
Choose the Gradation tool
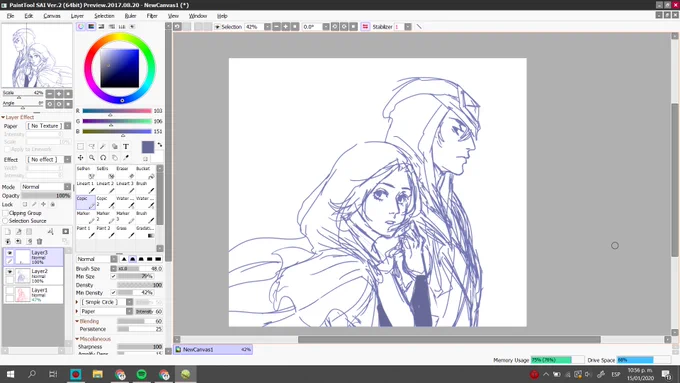click(145, 232)
